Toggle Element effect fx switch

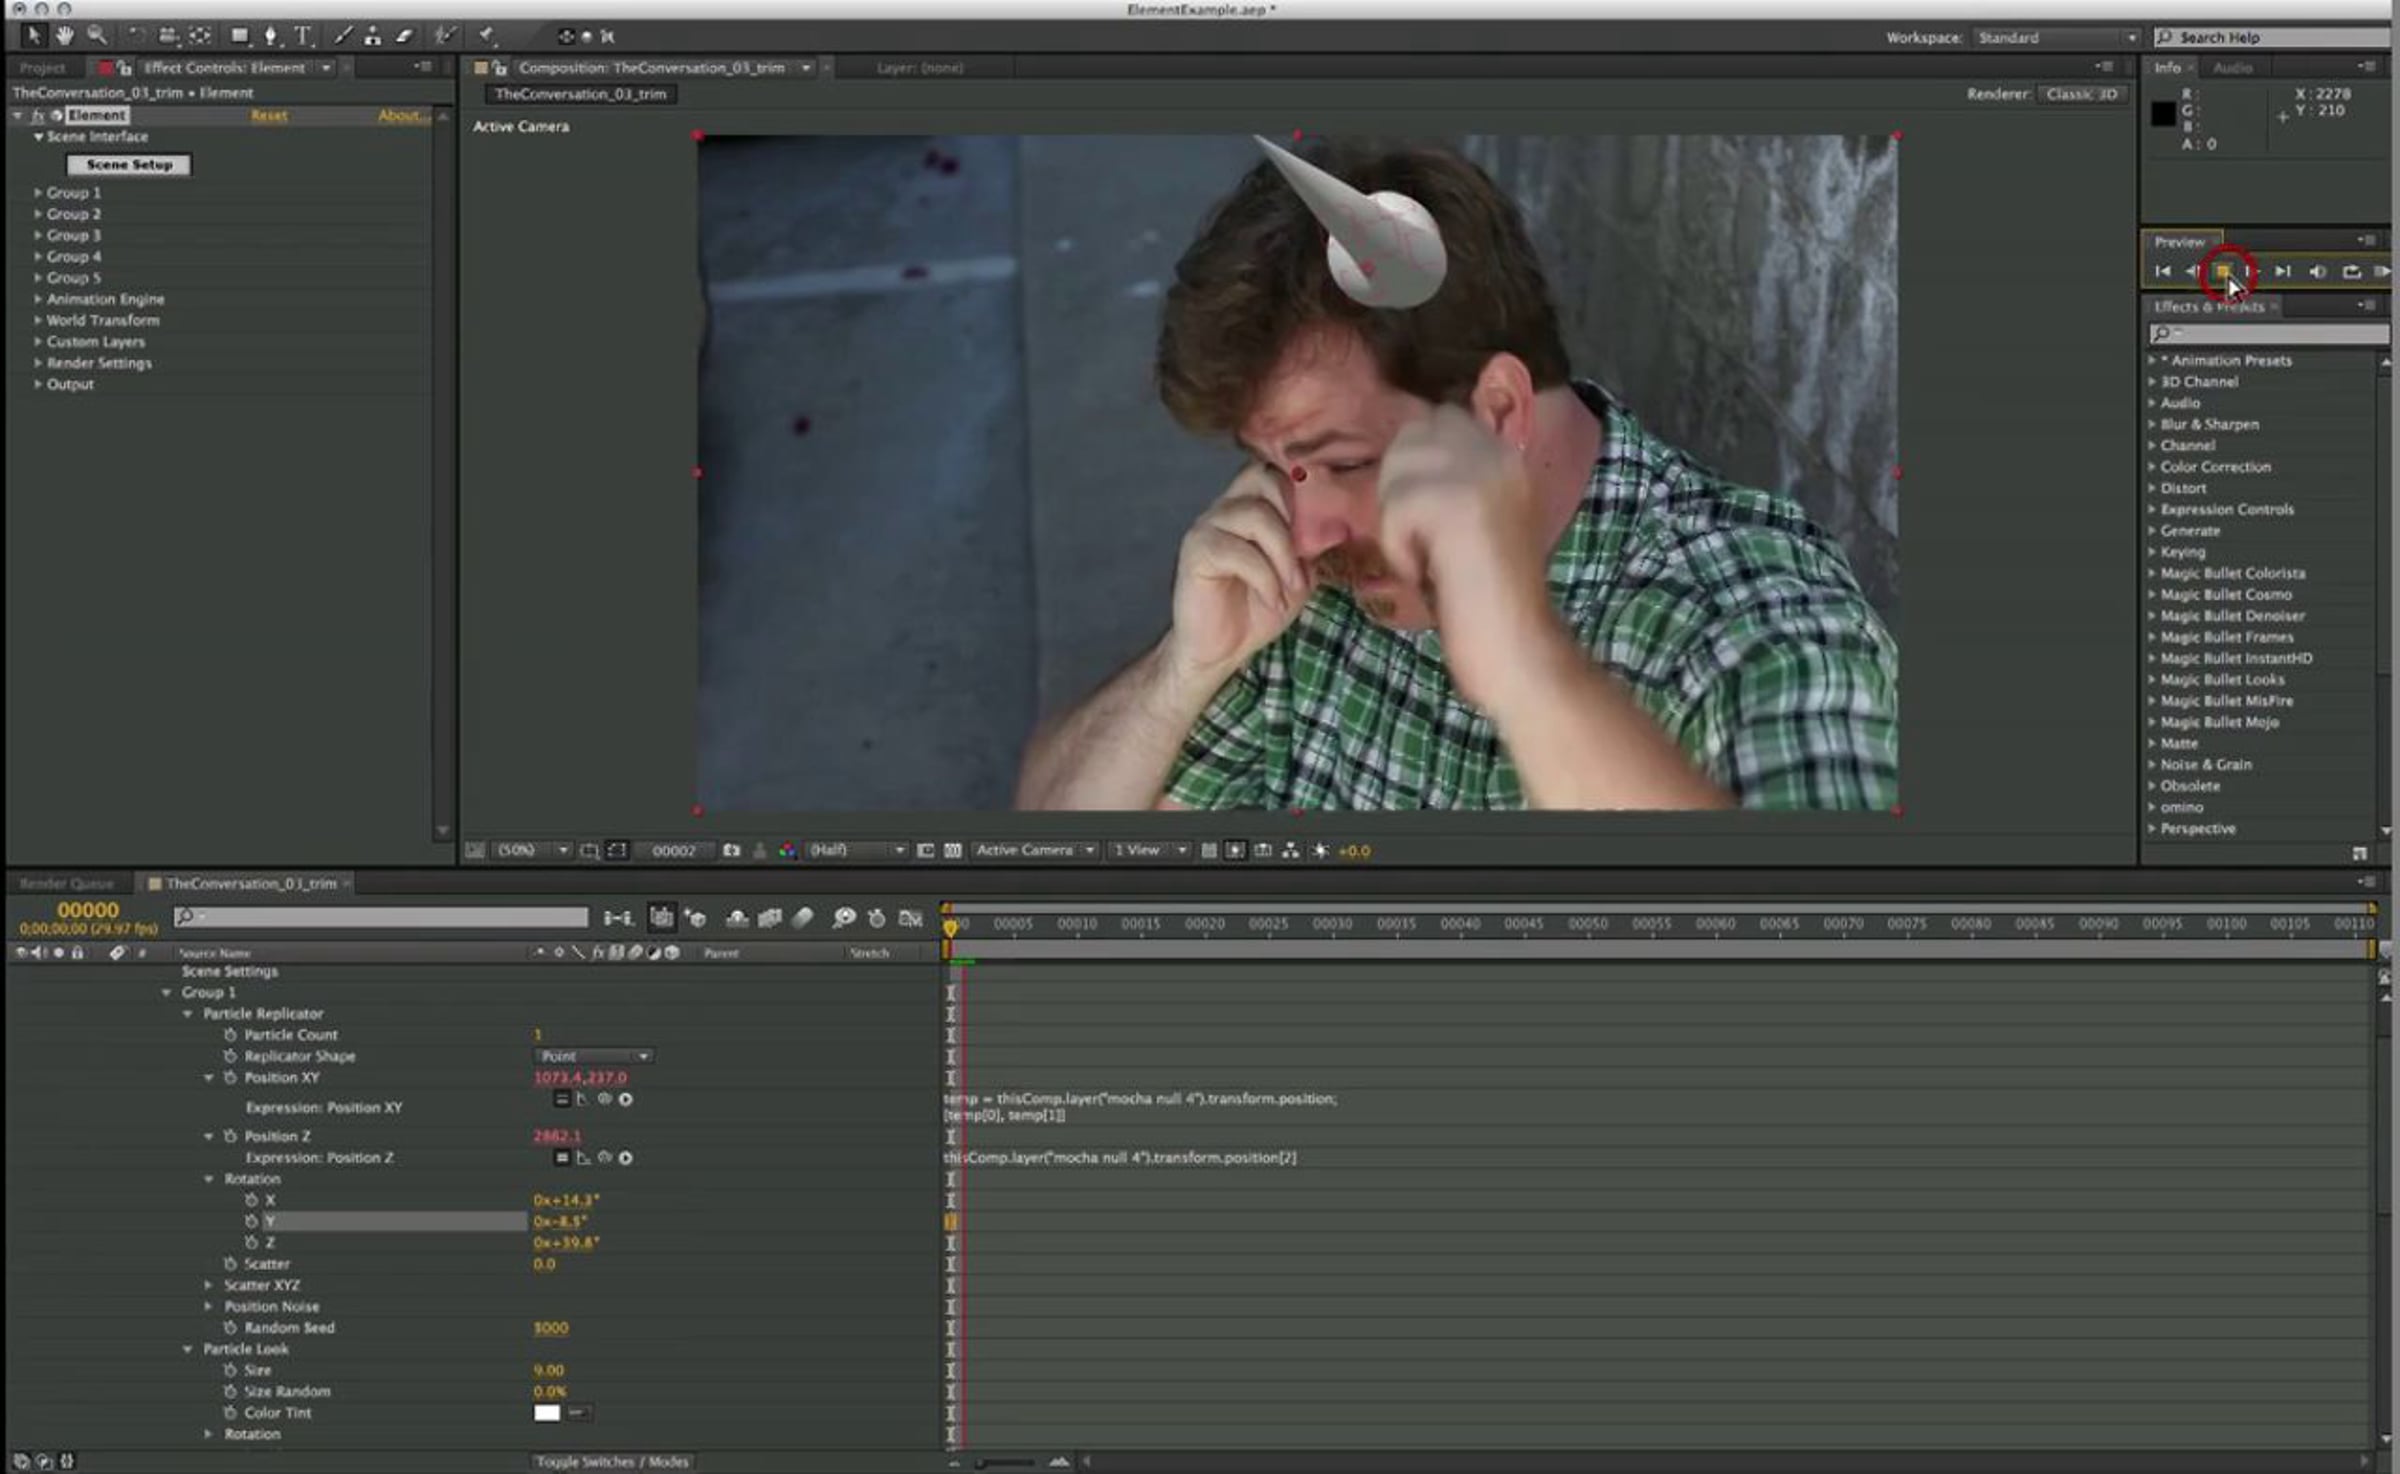(x=38, y=115)
